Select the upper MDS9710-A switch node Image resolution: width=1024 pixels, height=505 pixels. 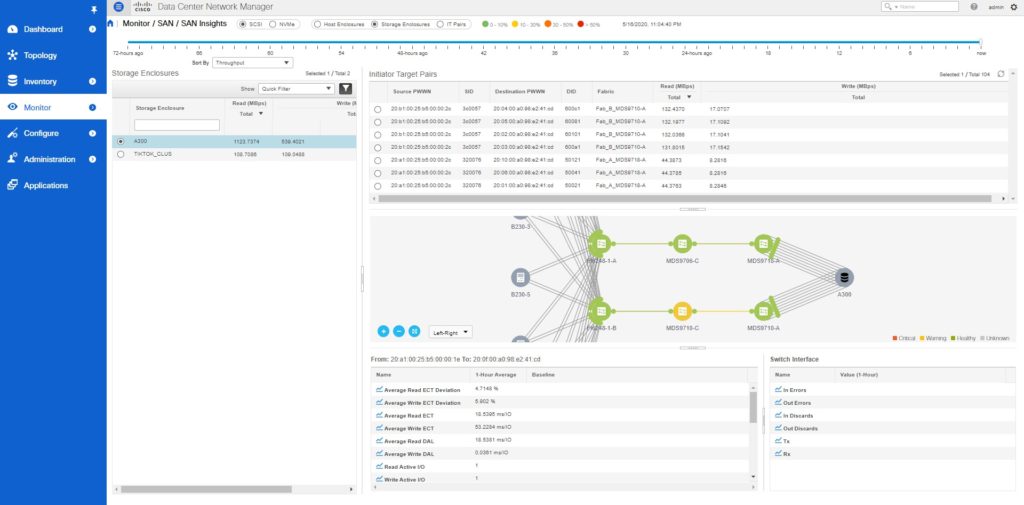[763, 244]
